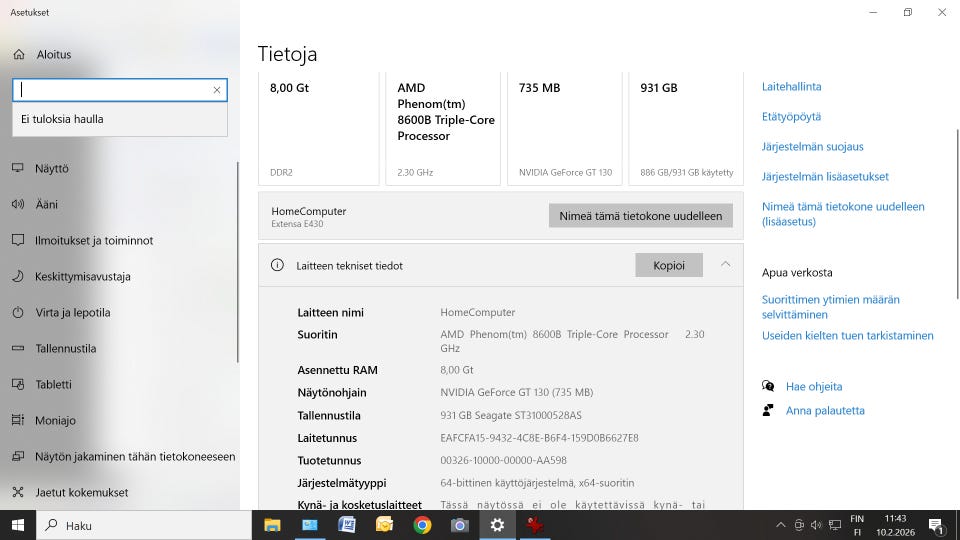Click the Moniajo icon in sidebar
The image size is (960, 540).
pyautogui.click(x=18, y=420)
